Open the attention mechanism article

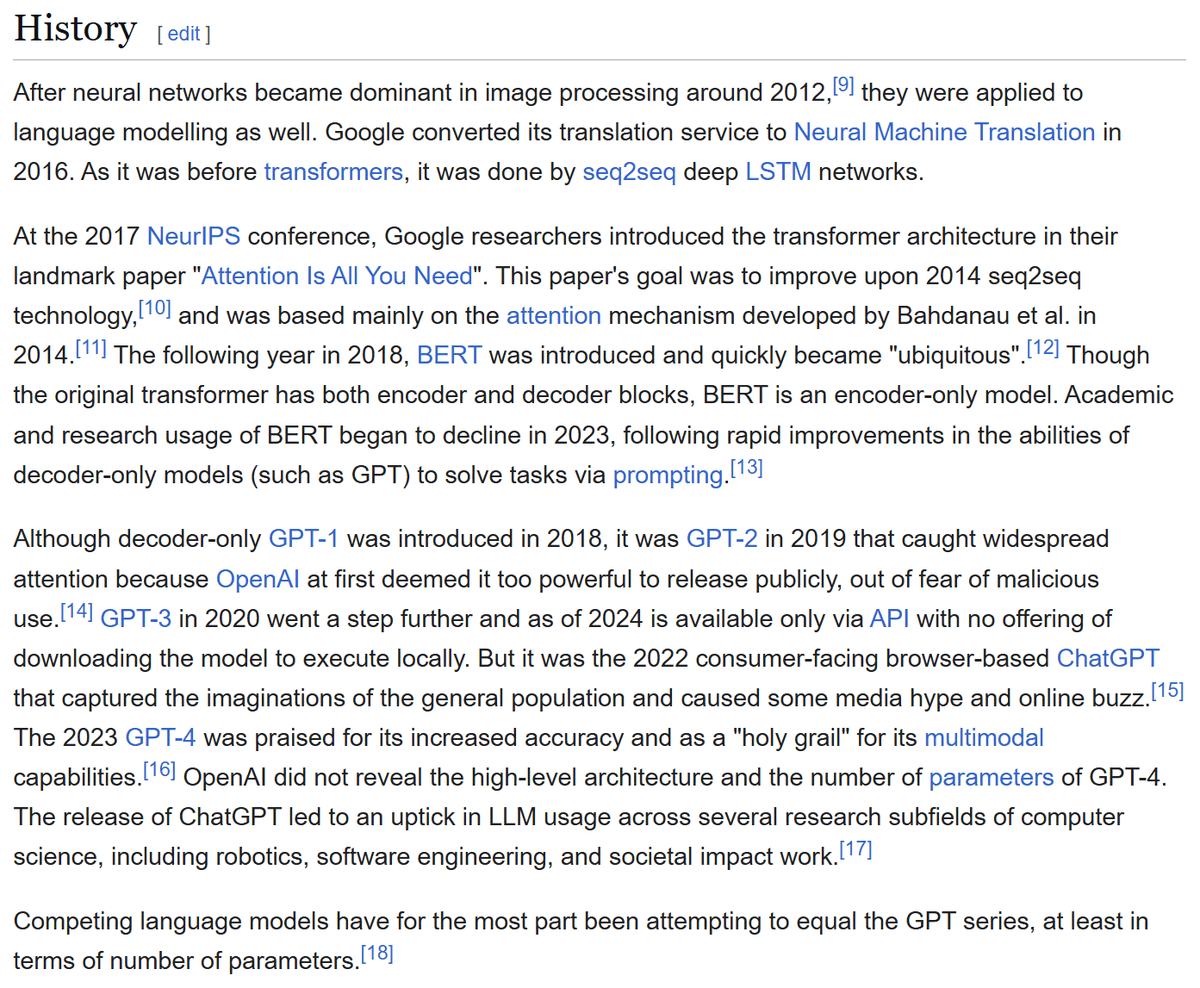click(x=554, y=316)
